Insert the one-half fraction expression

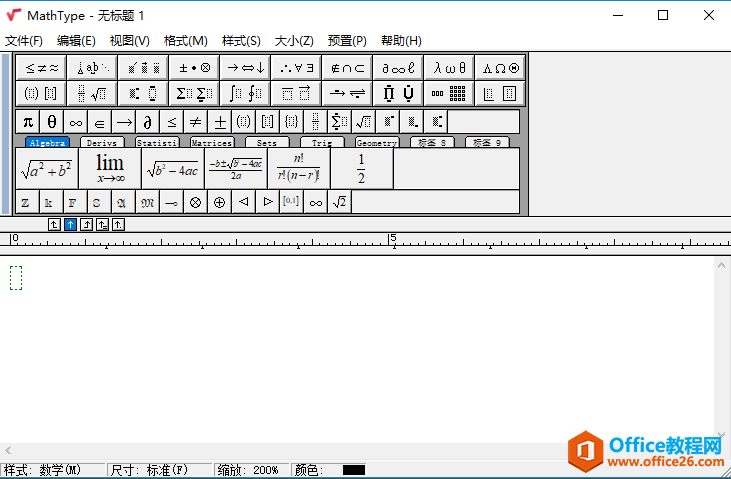[x=361, y=169]
